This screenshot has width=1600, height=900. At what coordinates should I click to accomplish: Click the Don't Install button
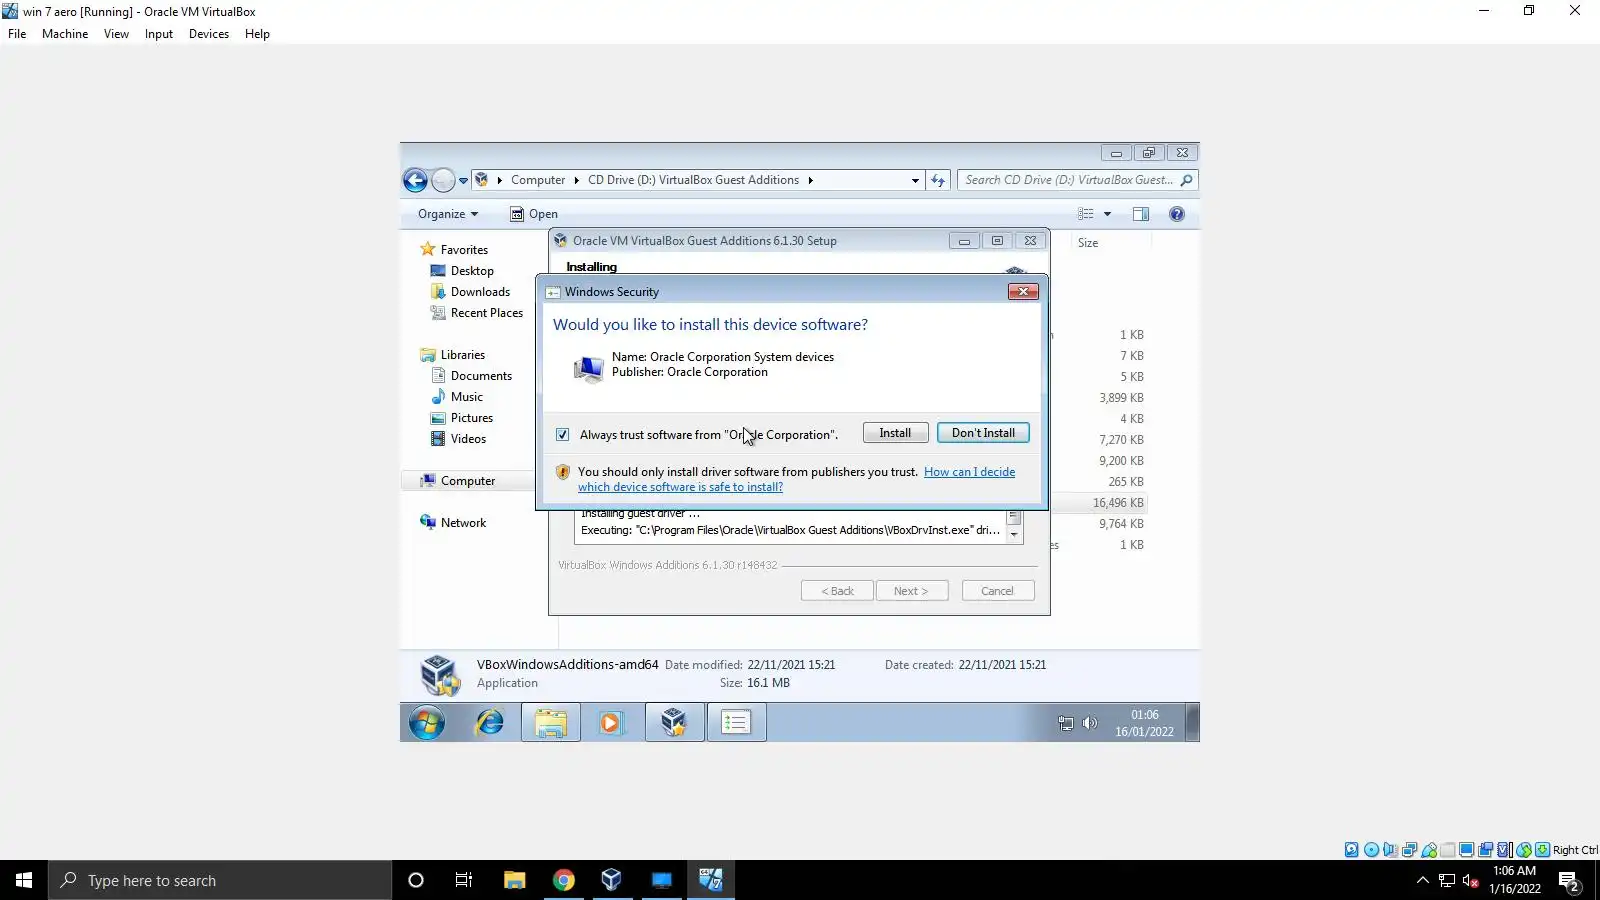pos(983,433)
